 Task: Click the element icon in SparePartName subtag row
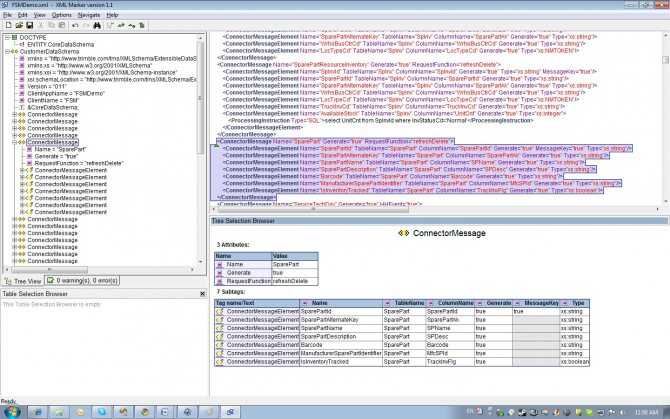pos(220,328)
